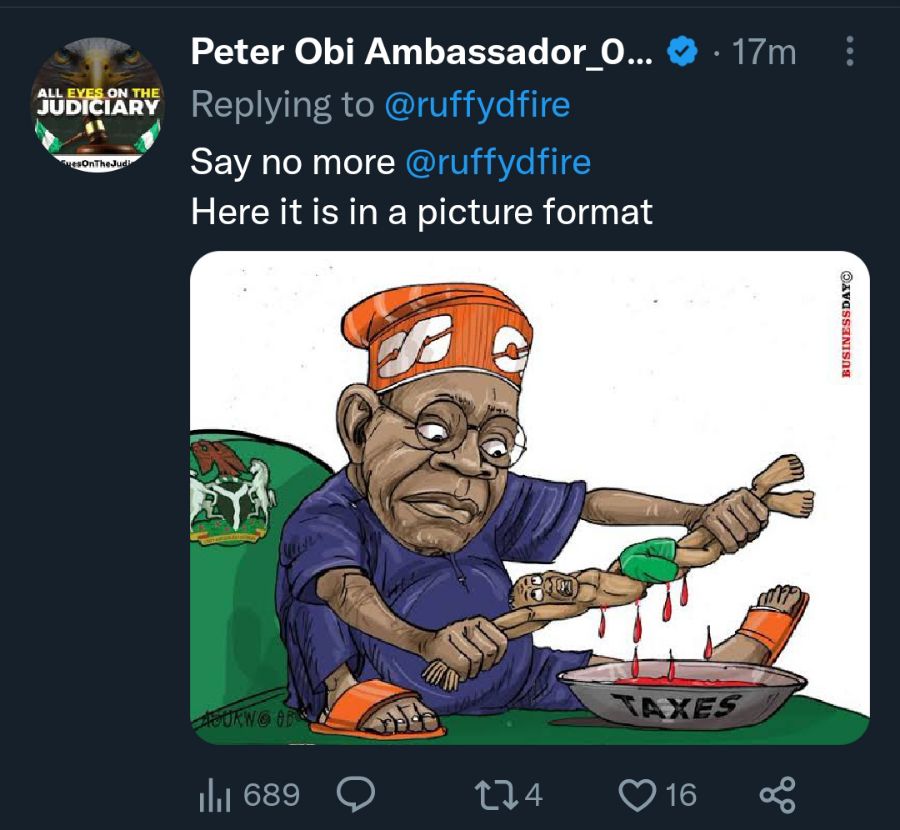Click the like count 16

point(681,795)
